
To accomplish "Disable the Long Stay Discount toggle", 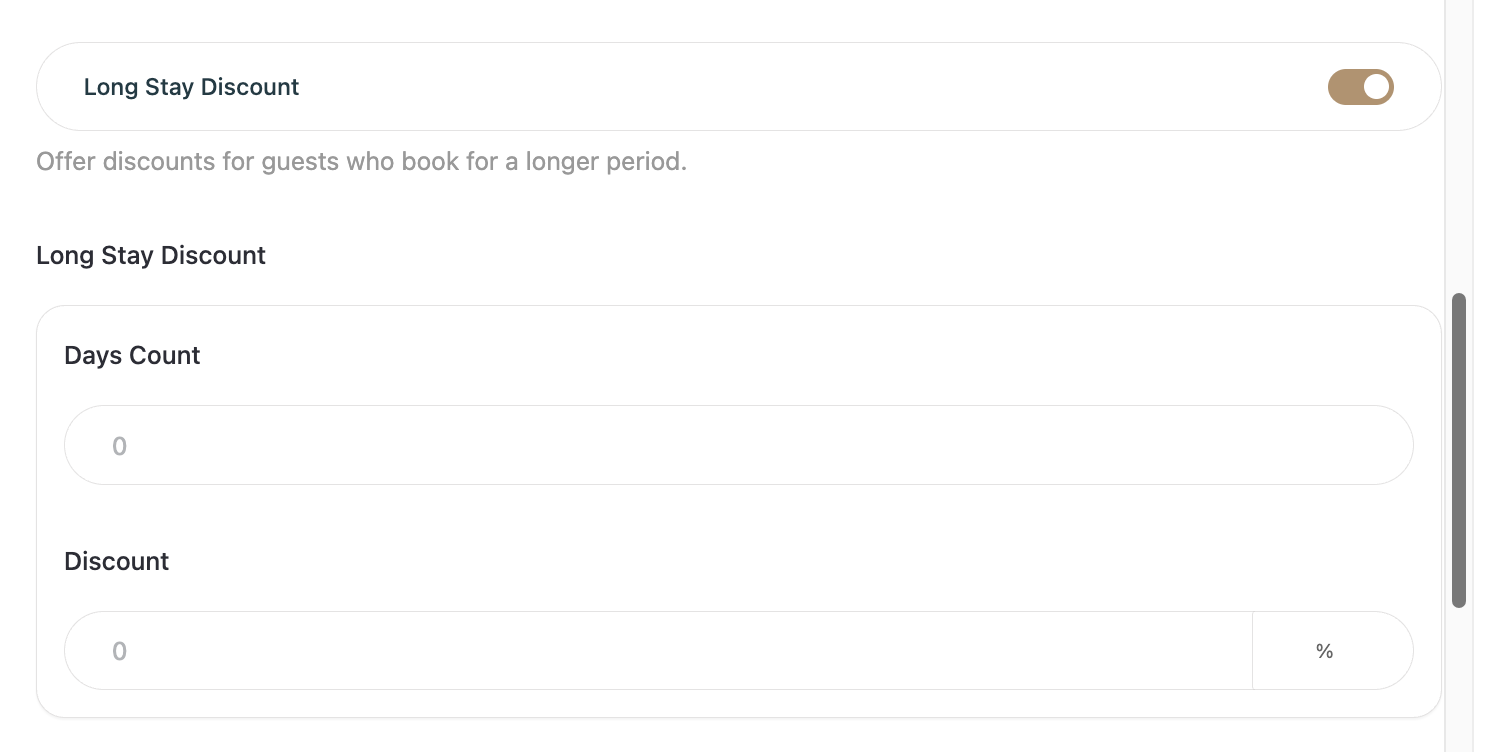I will (x=1360, y=87).
